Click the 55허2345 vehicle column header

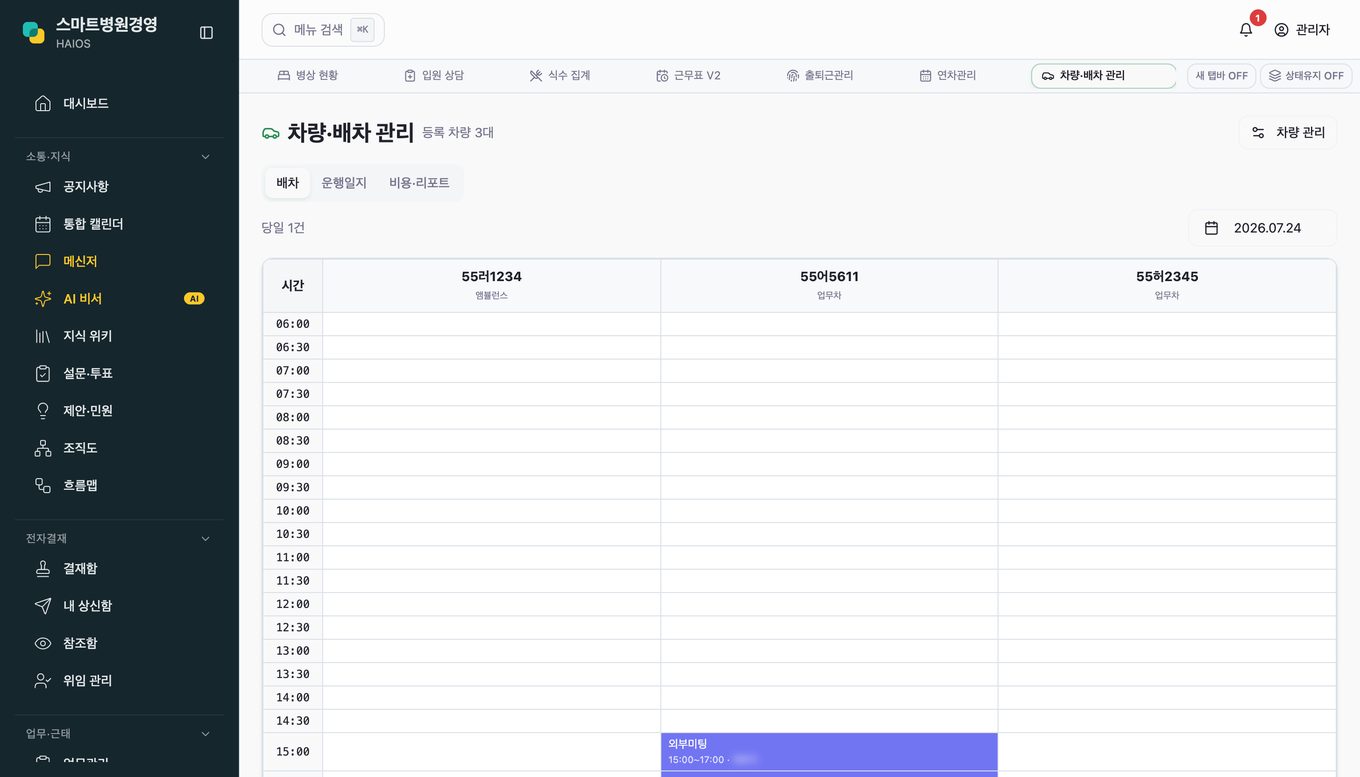pos(1167,285)
